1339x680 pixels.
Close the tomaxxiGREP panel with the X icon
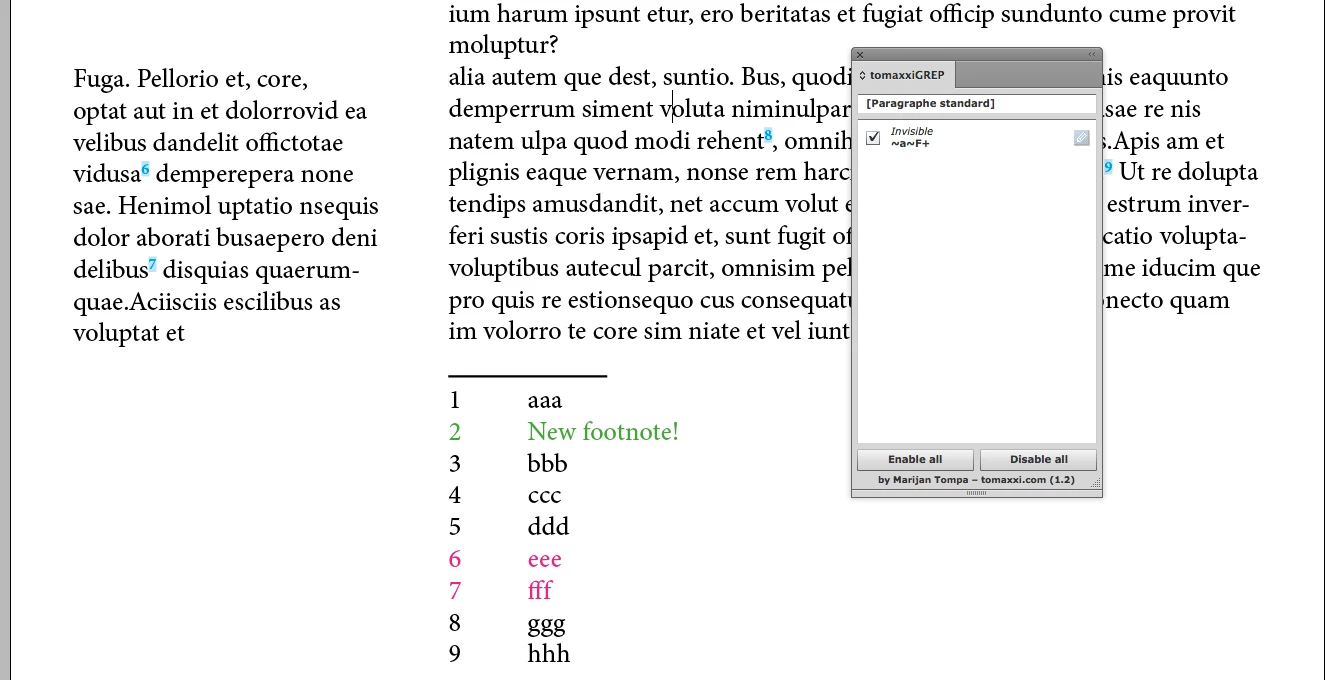coord(860,55)
